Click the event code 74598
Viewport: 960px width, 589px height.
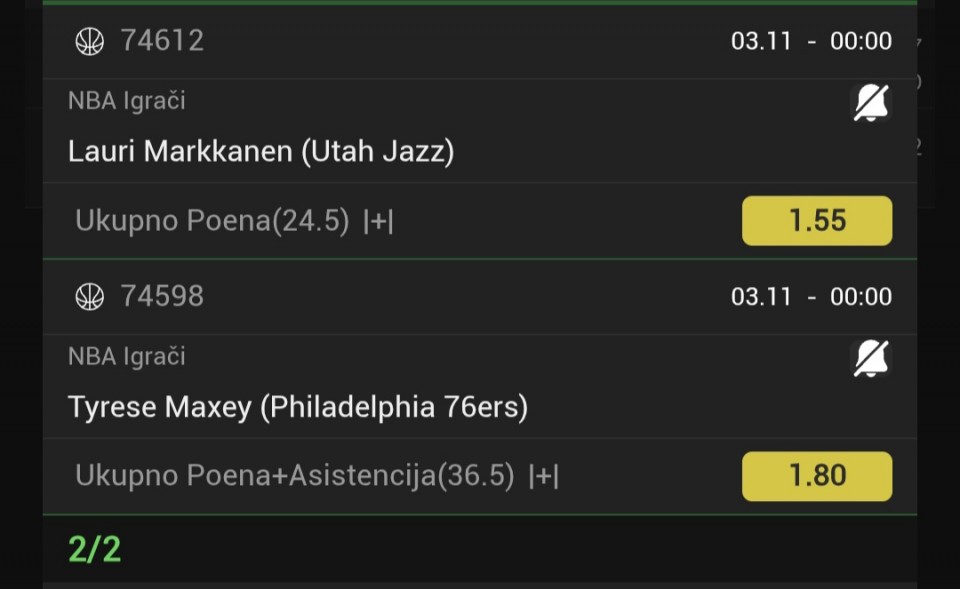pyautogui.click(x=162, y=297)
